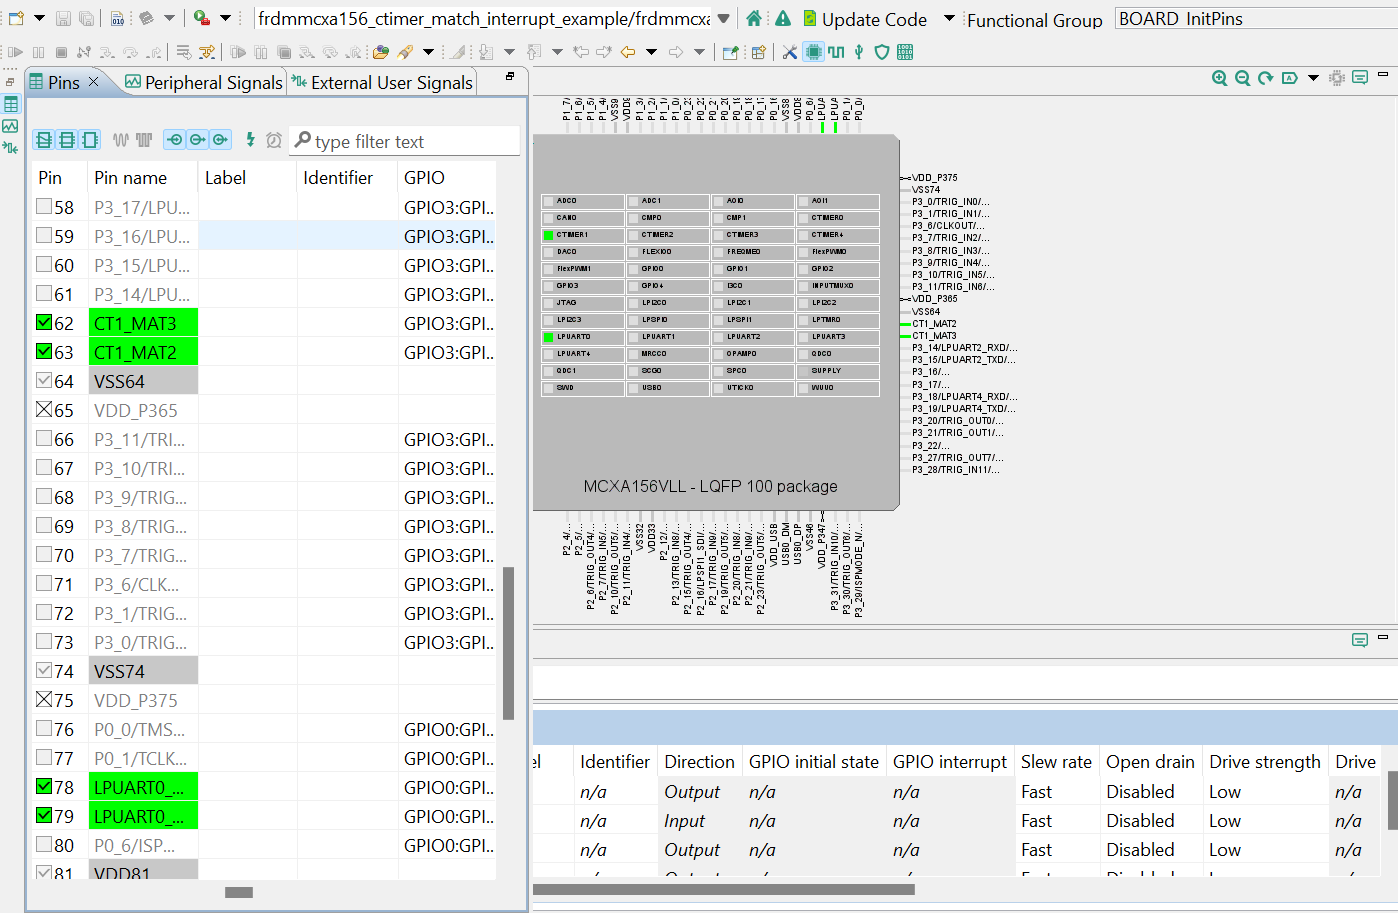
Task: Uncheck pin 62 CT1_MAT3 checkbox
Action: [42, 323]
